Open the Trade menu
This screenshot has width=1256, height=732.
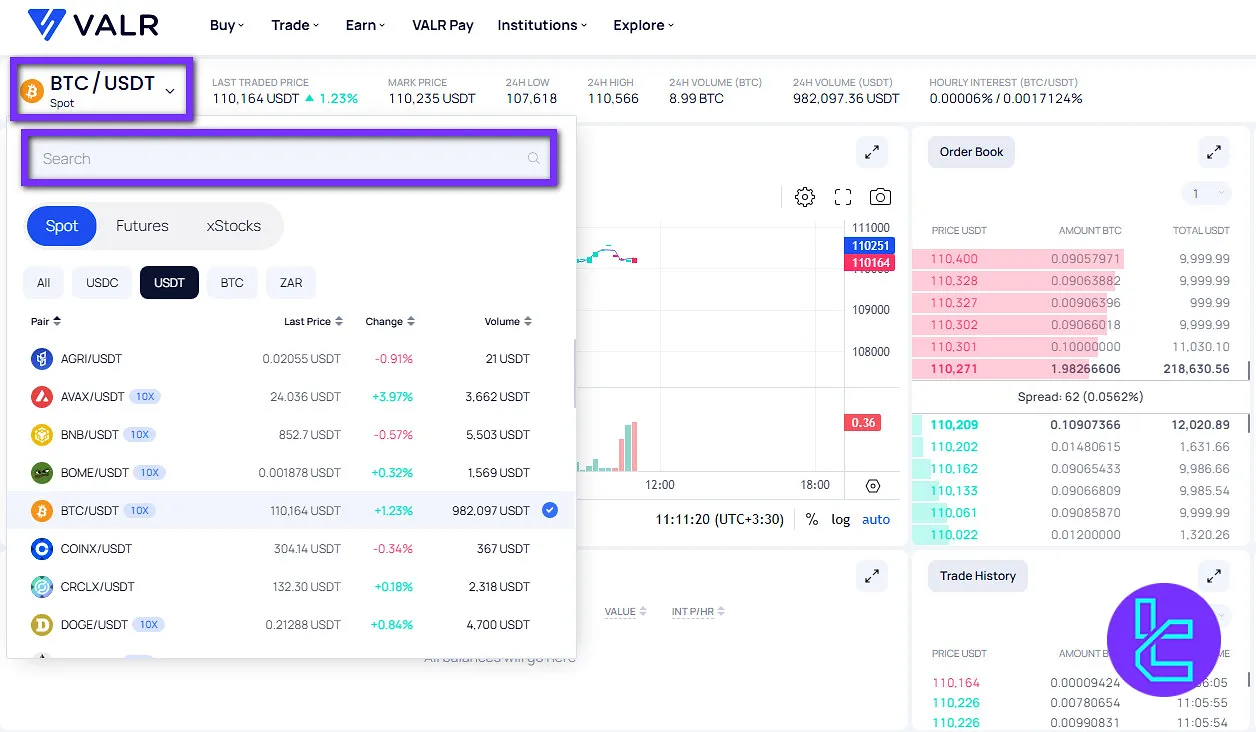point(295,25)
